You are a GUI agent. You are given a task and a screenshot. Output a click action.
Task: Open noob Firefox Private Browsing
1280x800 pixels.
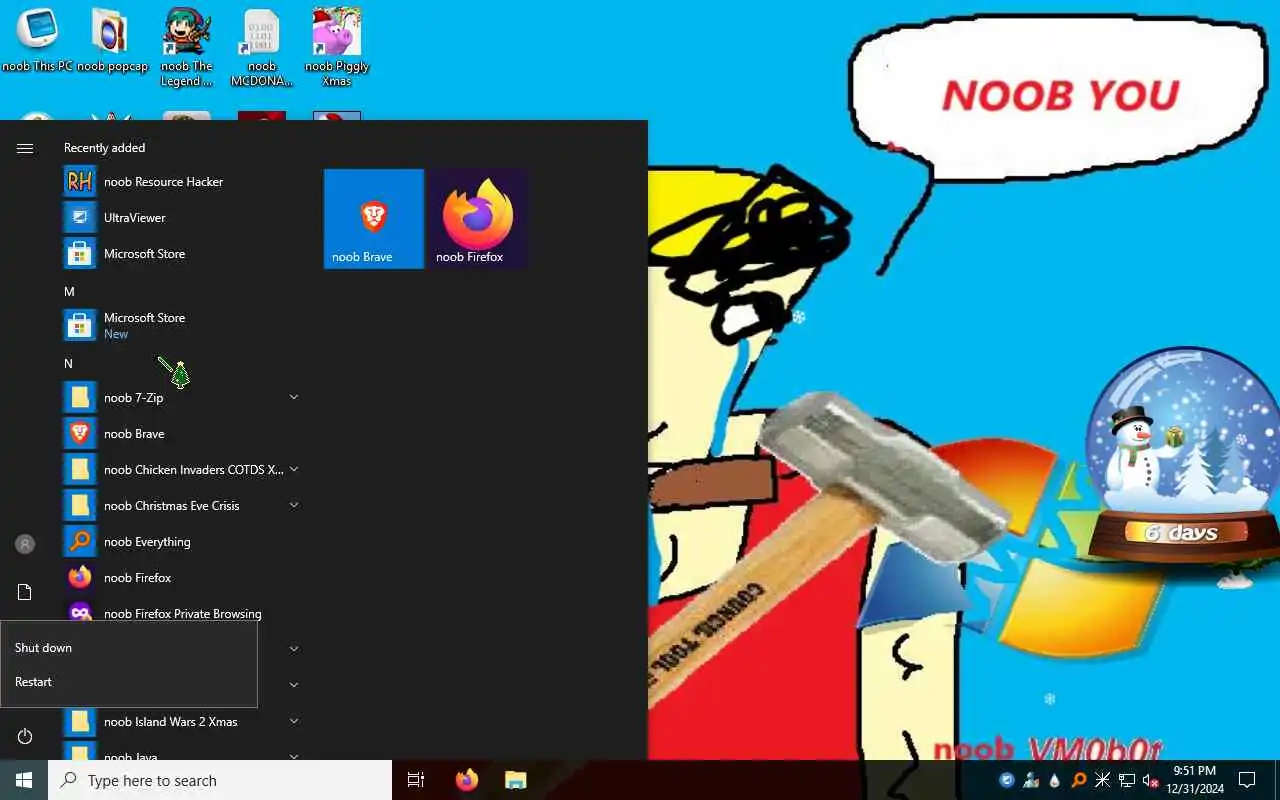click(x=182, y=613)
